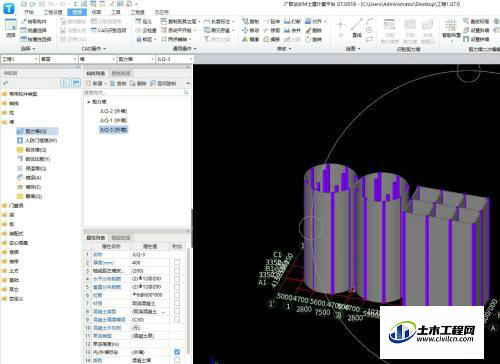500x364 pixels.
Task: Click the 长度标注 length dimension tool
Action: (219, 21)
